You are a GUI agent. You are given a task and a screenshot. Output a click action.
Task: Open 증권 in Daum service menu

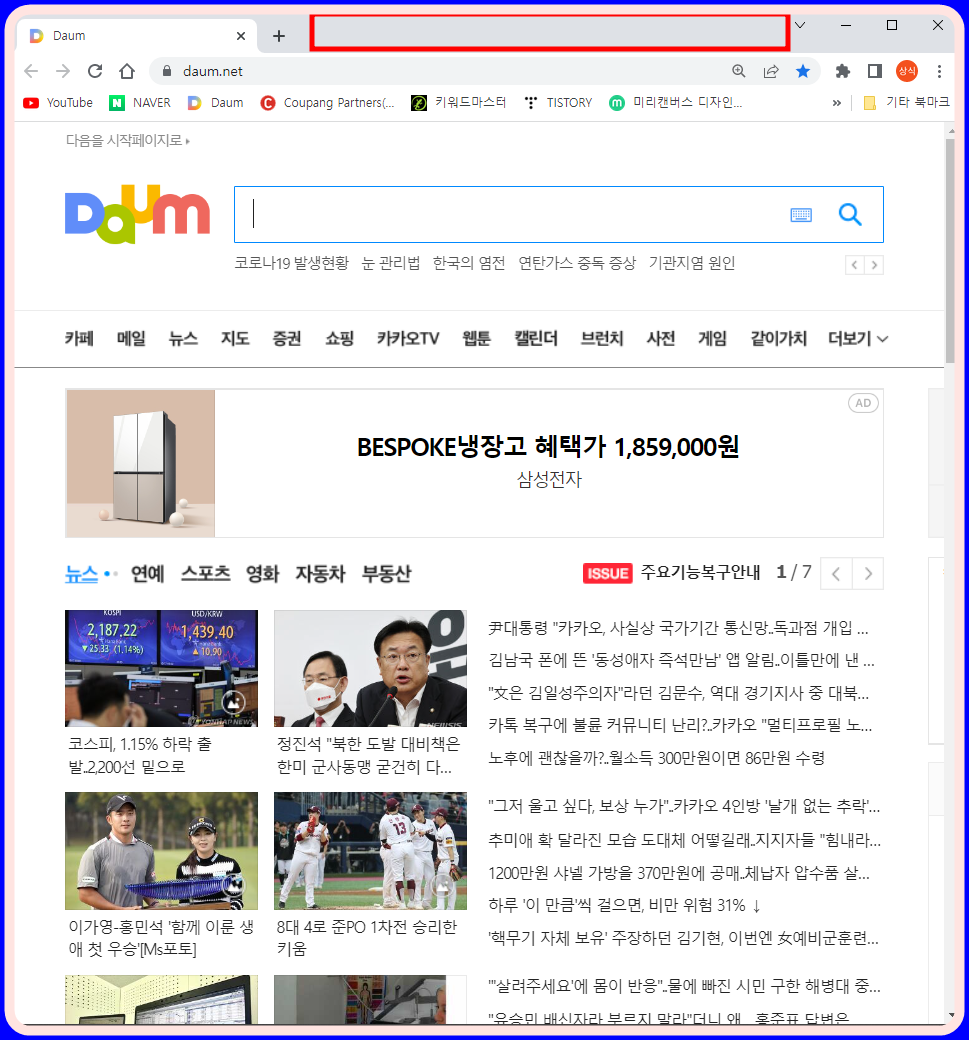[x=287, y=339]
